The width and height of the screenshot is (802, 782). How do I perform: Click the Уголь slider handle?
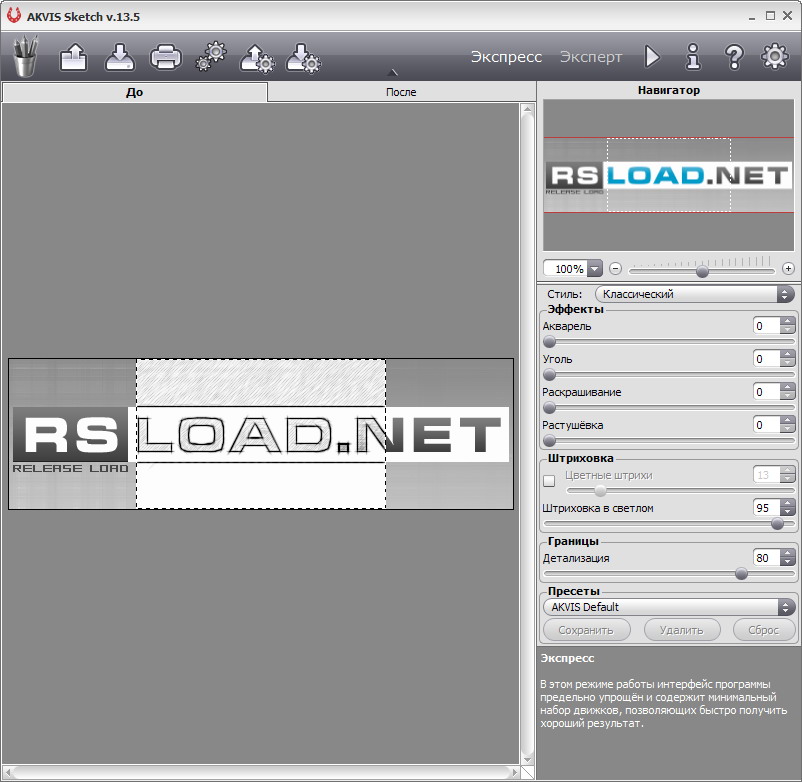(549, 375)
